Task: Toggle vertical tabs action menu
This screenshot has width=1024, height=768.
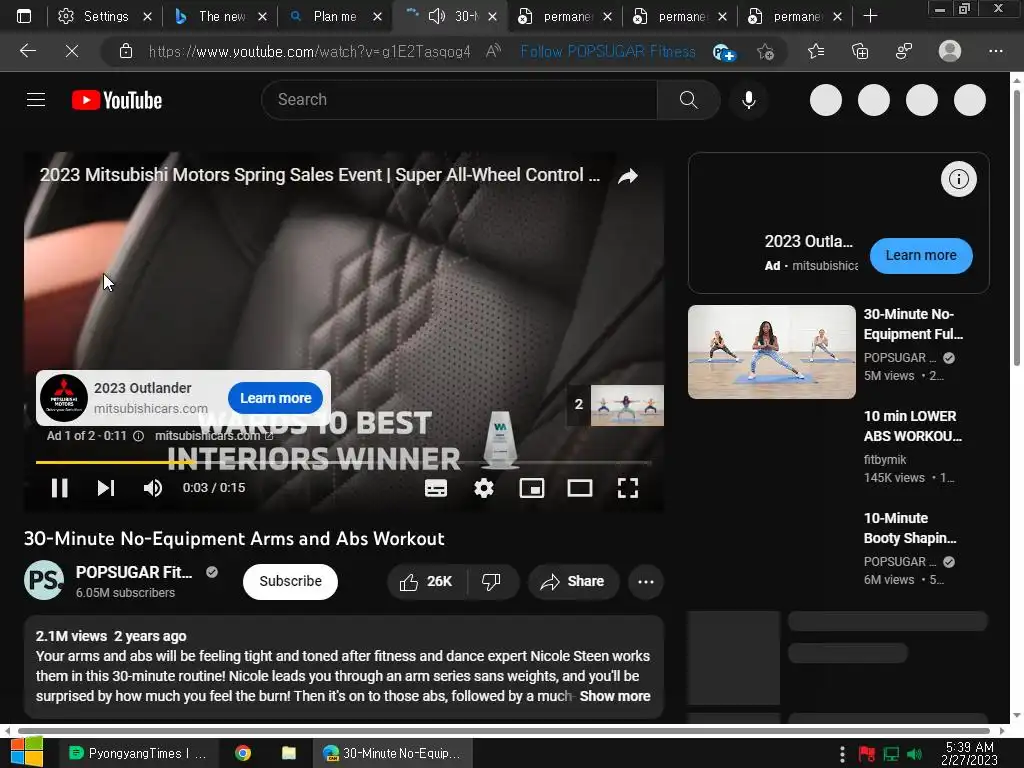Action: coord(24,16)
